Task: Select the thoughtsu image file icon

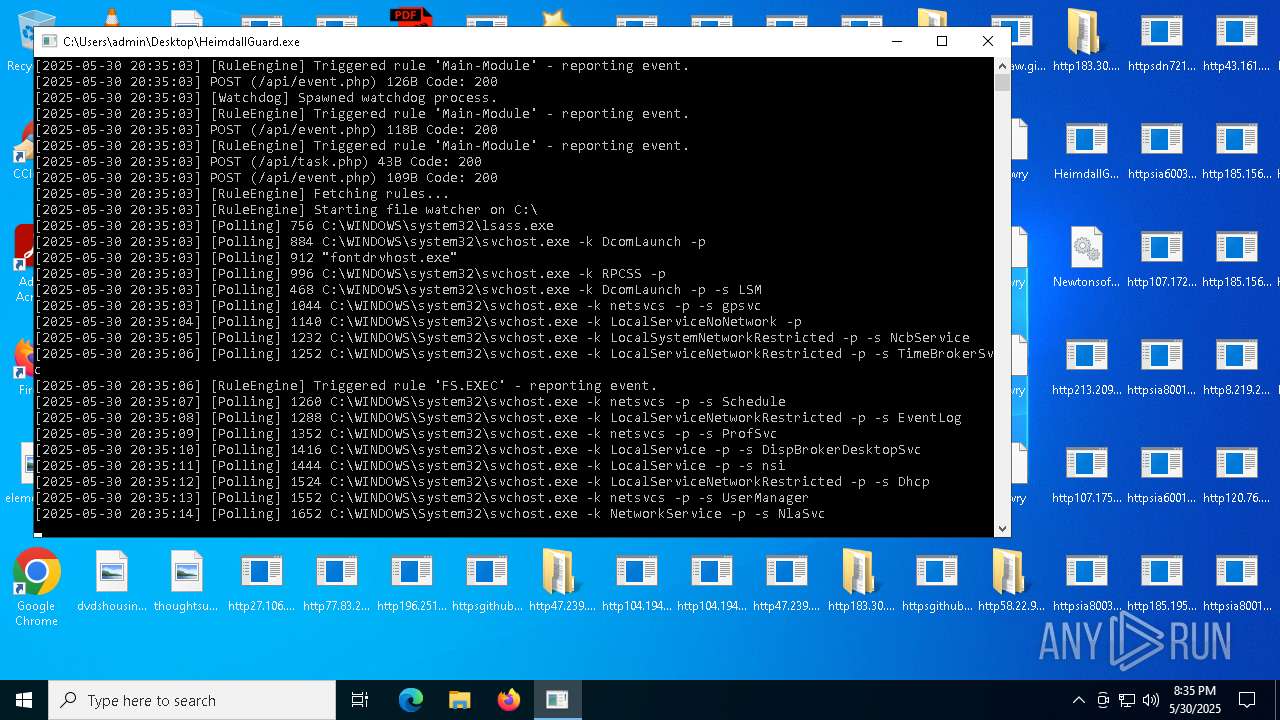Action: click(x=186, y=580)
